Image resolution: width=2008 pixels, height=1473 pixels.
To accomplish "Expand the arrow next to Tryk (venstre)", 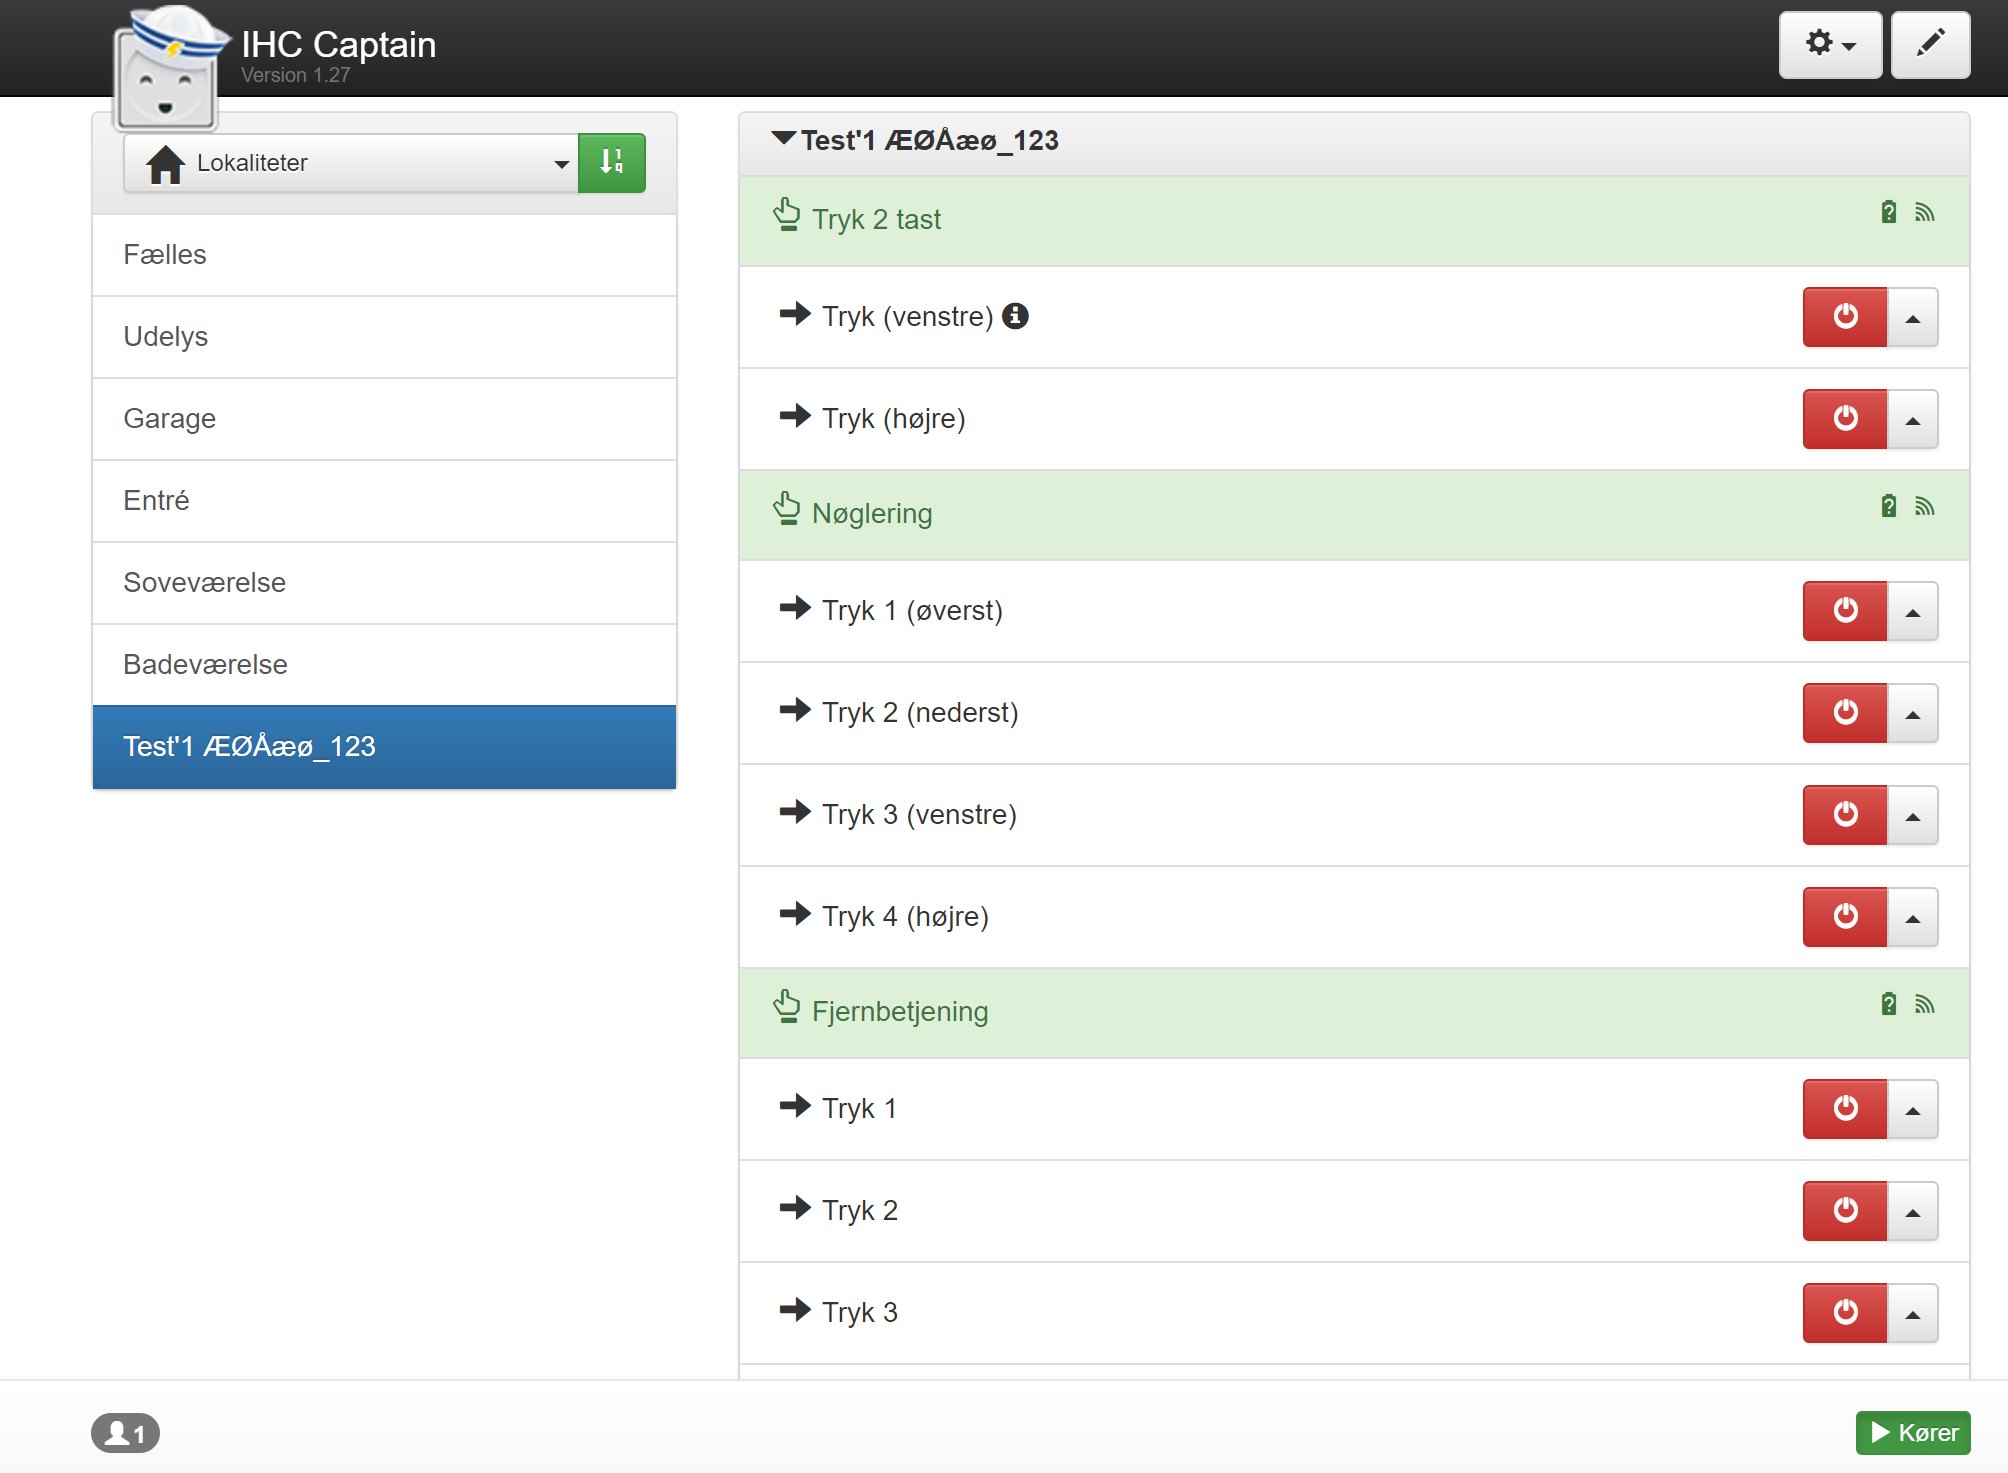I will coord(1912,317).
